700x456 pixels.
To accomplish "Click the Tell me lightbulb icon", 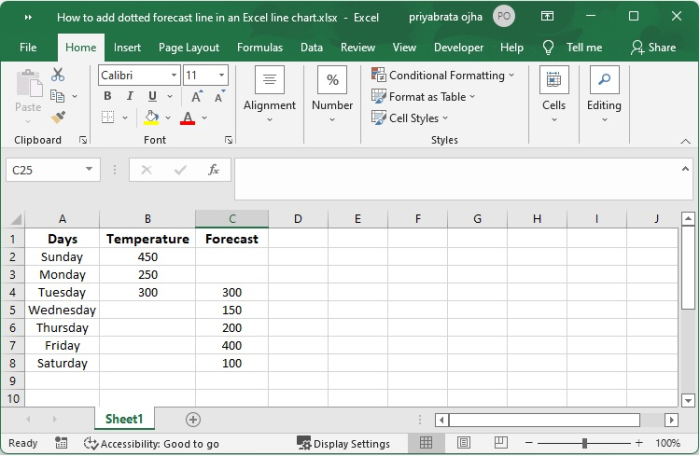I will (x=548, y=47).
